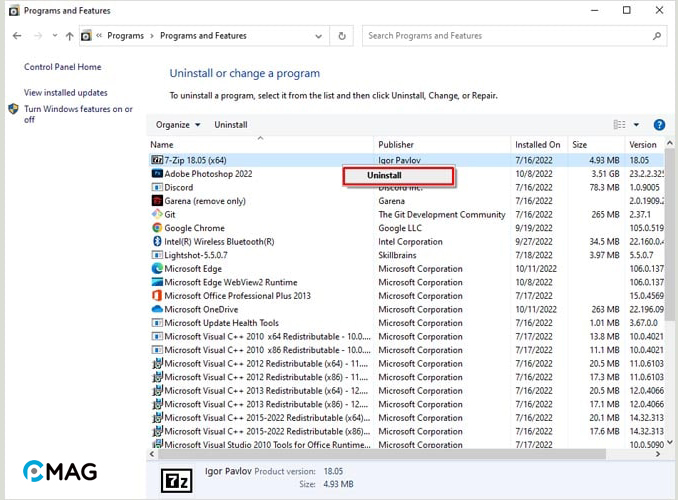Click Microsoft Edge WebView2 Runtime icon

[157, 282]
